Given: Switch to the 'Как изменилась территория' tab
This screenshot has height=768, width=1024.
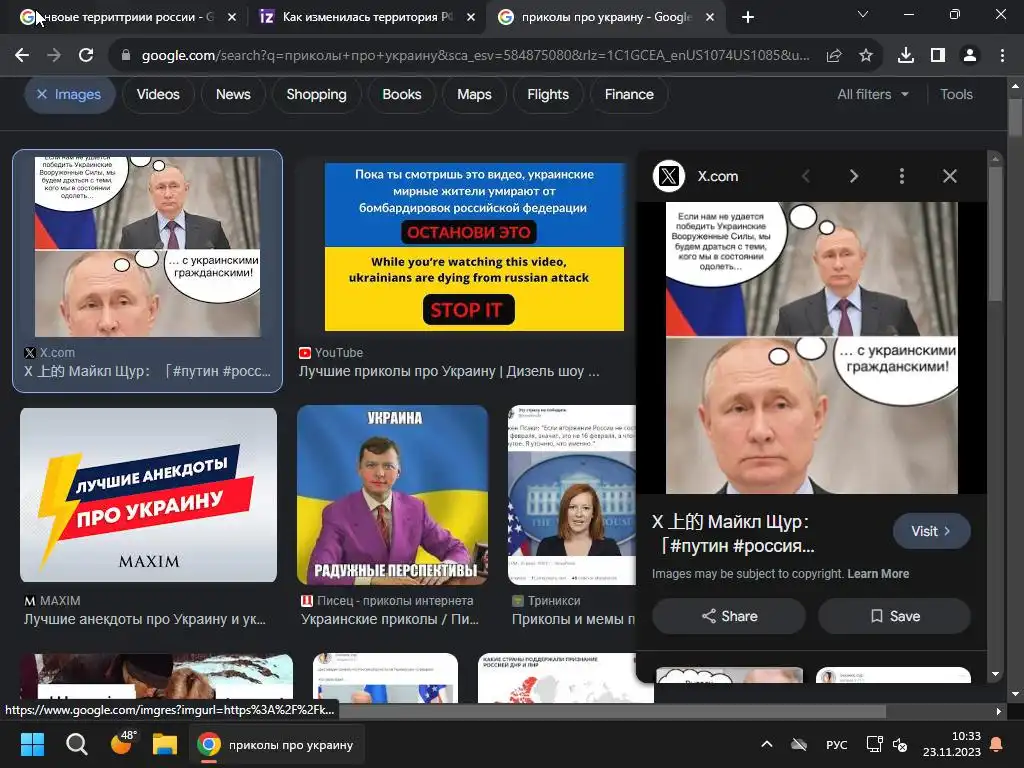Looking at the screenshot, I should 366,17.
